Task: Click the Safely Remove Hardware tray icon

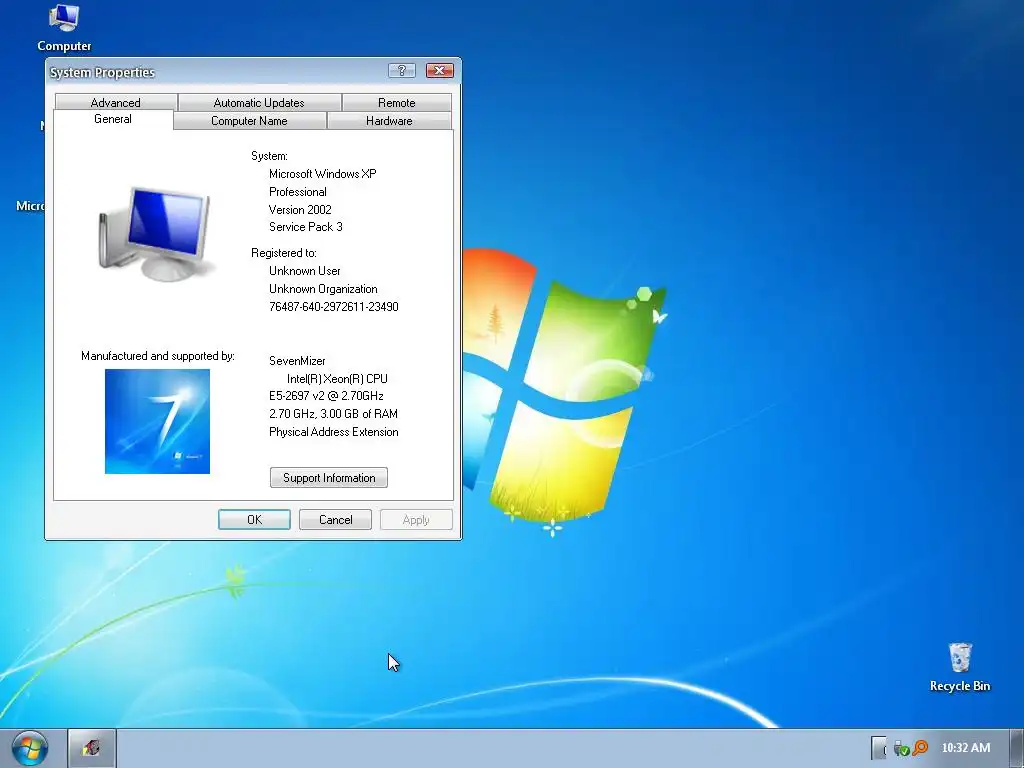Action: pos(901,748)
